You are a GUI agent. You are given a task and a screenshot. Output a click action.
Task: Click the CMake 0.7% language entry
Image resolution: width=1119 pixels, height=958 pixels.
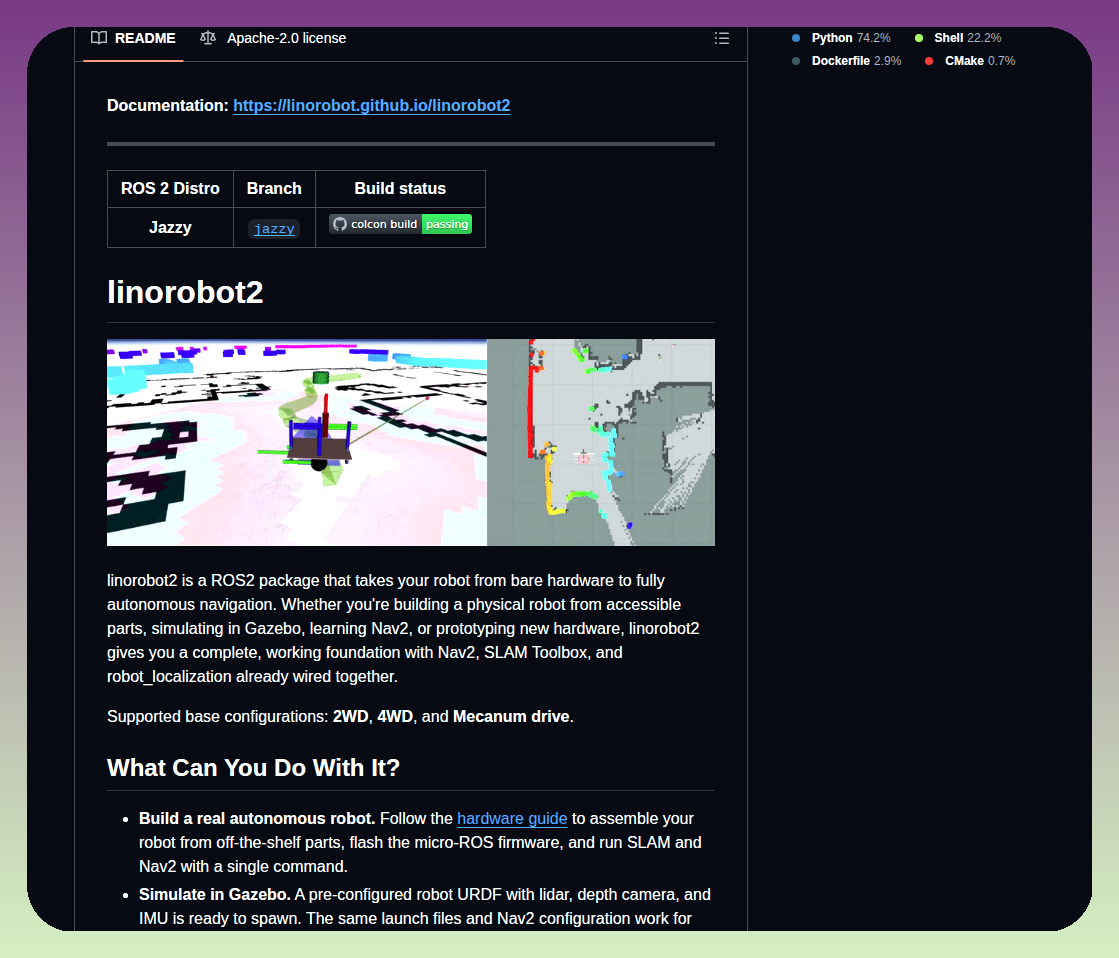pyautogui.click(x=970, y=61)
